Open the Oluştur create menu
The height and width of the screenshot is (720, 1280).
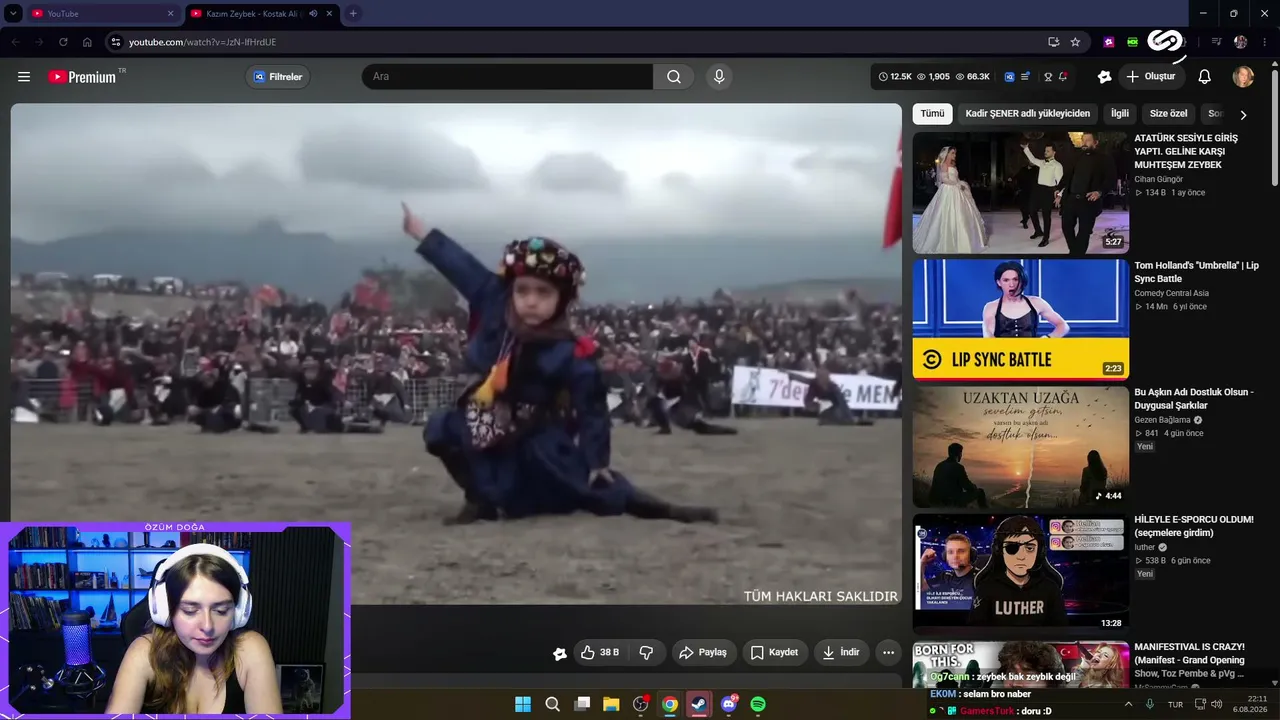click(1151, 77)
